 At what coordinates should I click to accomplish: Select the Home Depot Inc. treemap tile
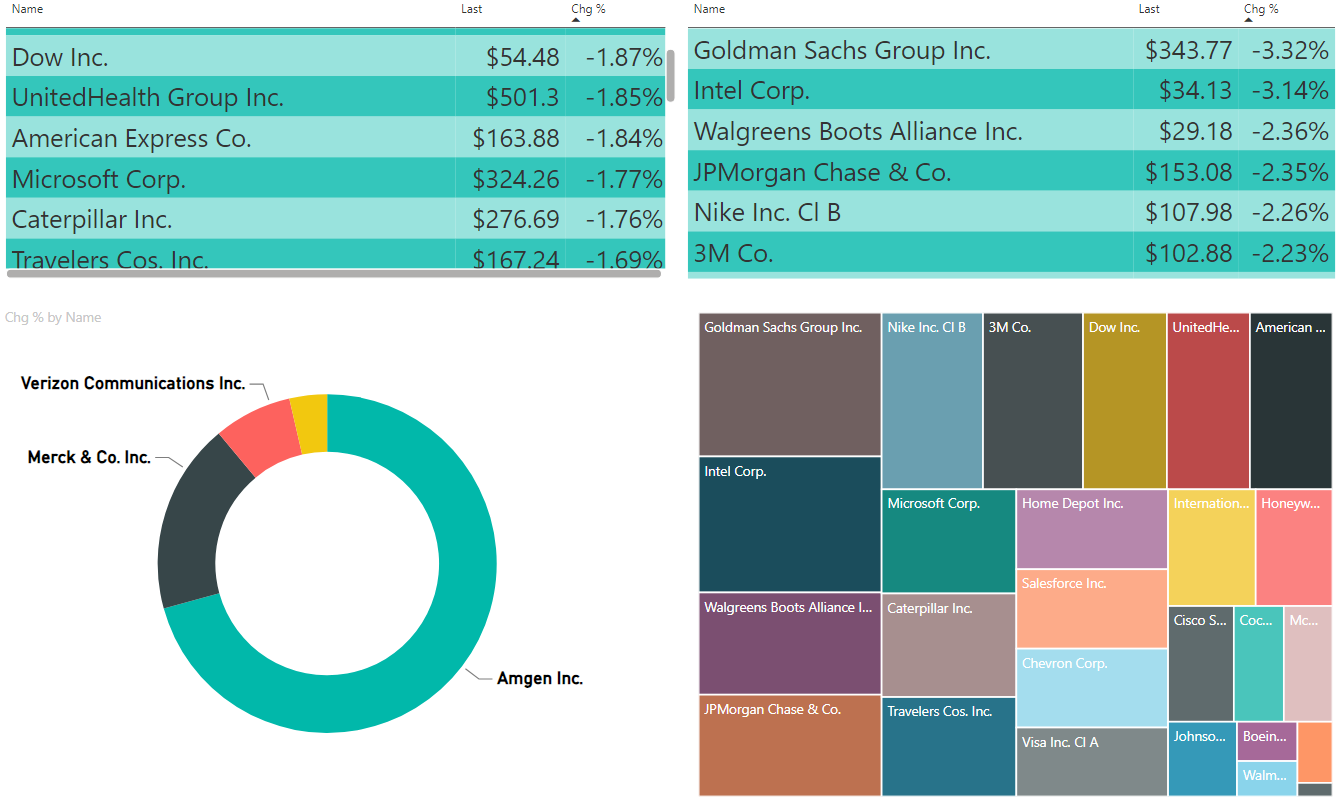point(1092,529)
